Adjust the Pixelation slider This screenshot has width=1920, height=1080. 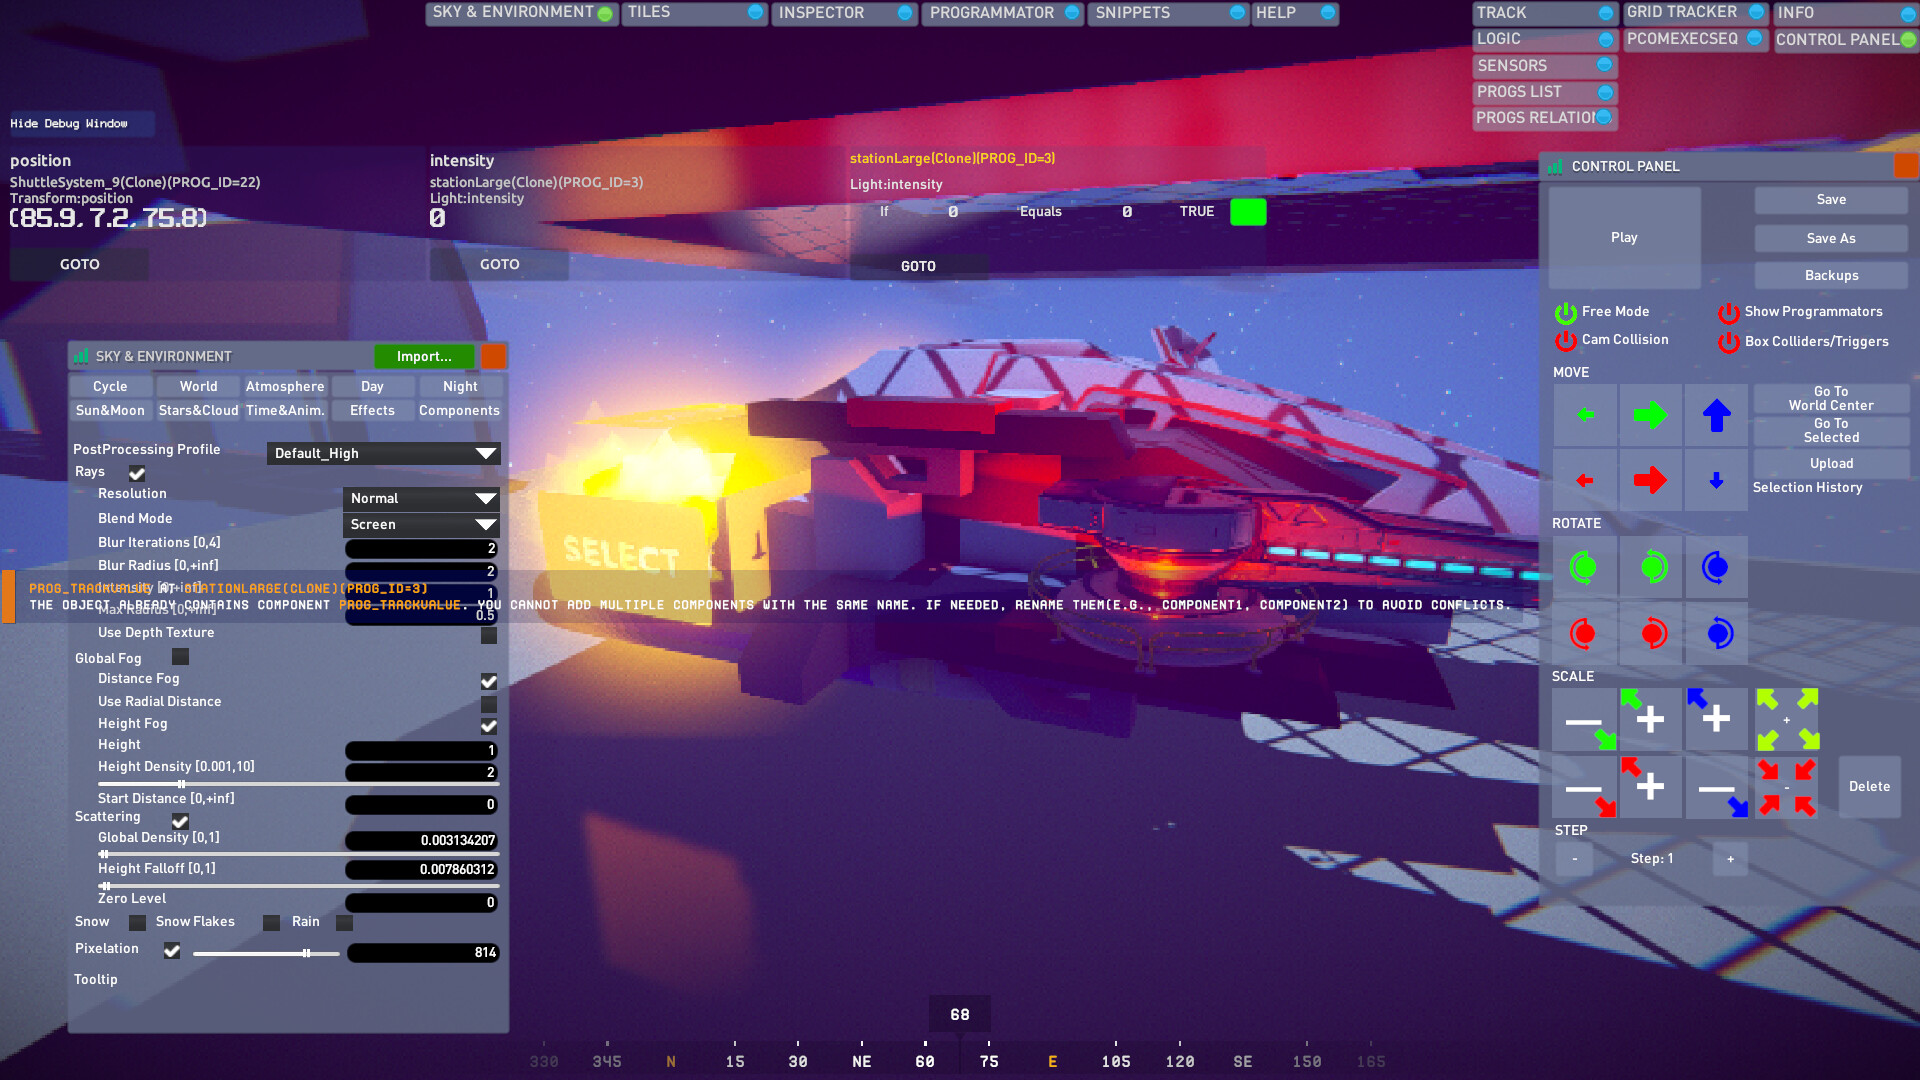coord(305,953)
